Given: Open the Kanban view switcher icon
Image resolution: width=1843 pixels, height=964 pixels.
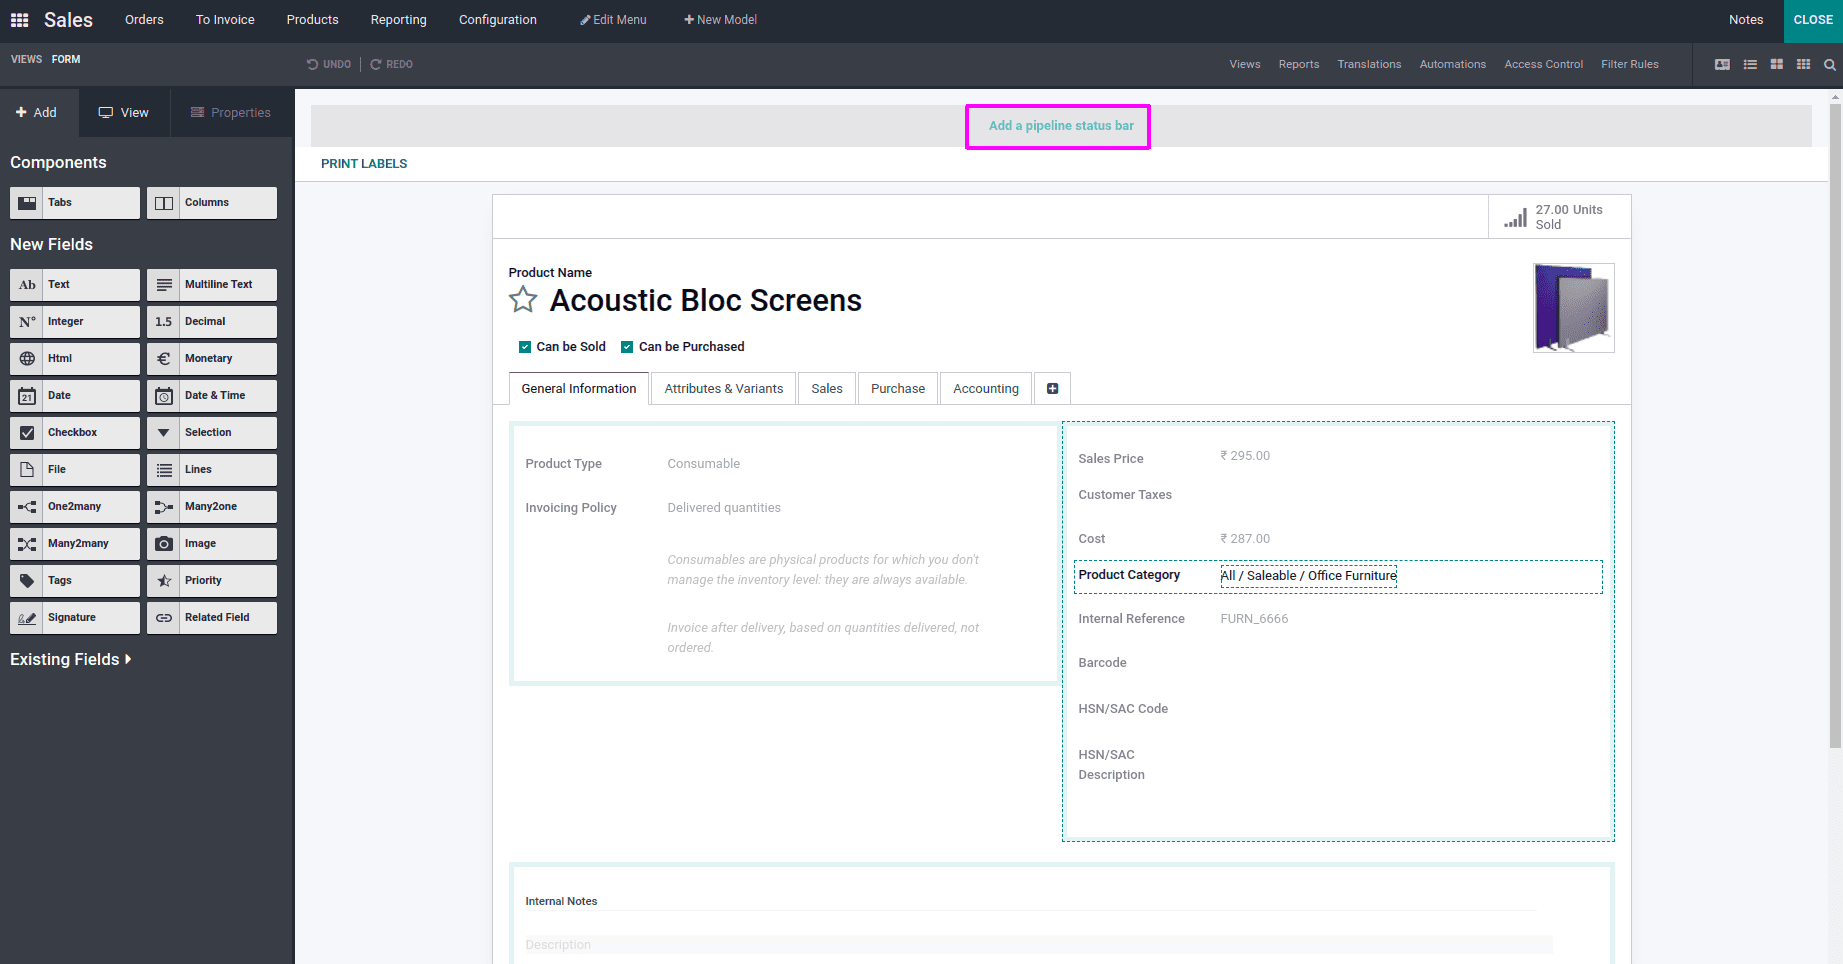Looking at the screenshot, I should [1777, 64].
